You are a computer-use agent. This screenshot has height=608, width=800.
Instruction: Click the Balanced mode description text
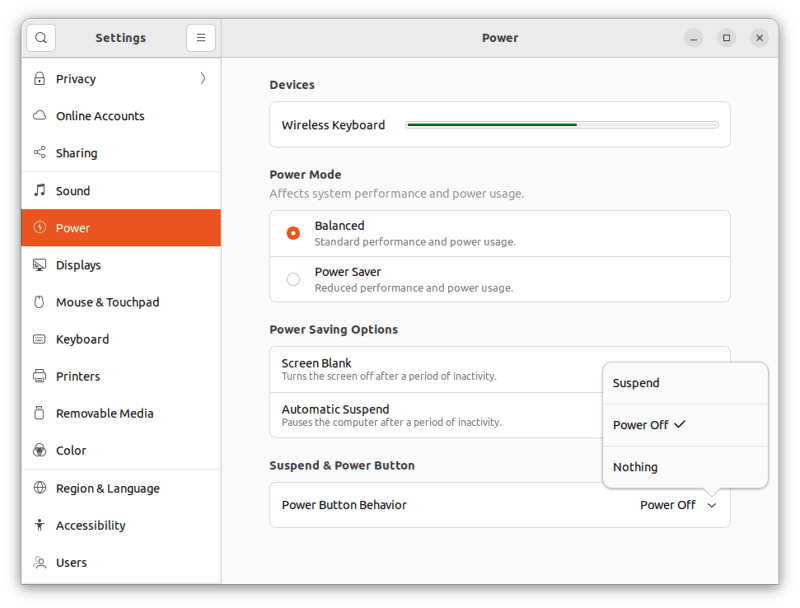pyautogui.click(x=415, y=242)
